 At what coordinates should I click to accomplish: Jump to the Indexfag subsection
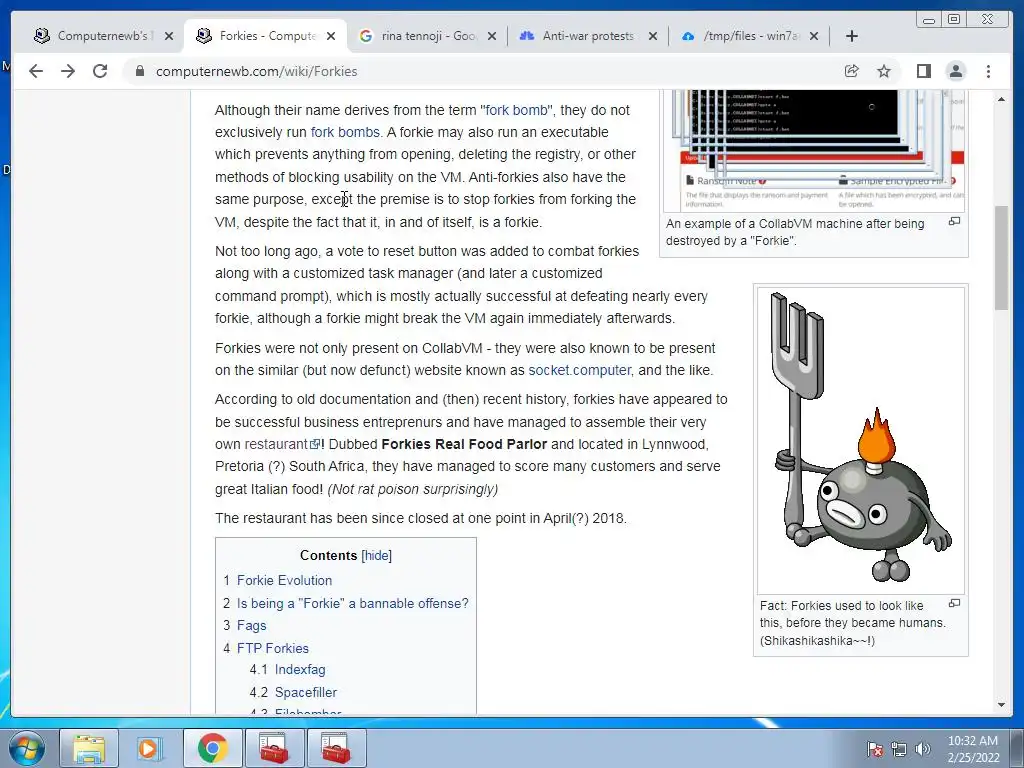[x=300, y=669]
